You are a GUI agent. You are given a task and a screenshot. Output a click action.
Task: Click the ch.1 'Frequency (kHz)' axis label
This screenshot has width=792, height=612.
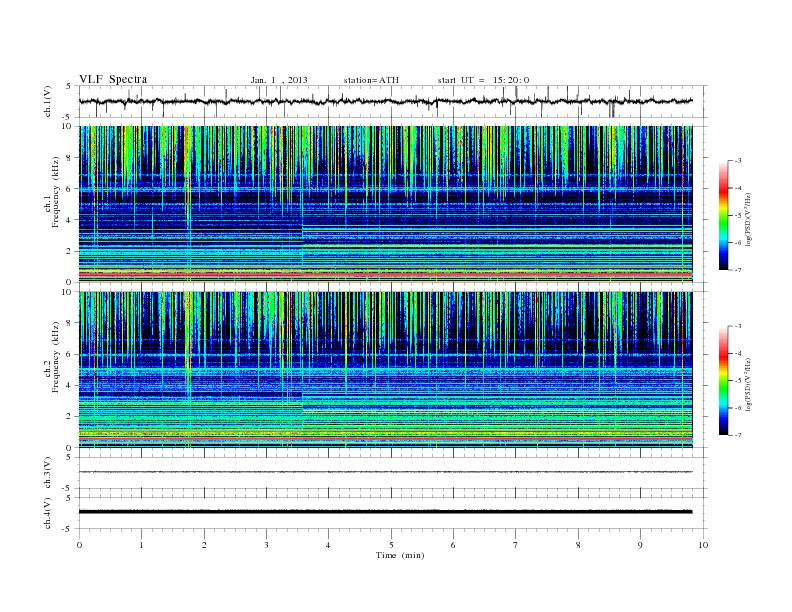point(56,192)
